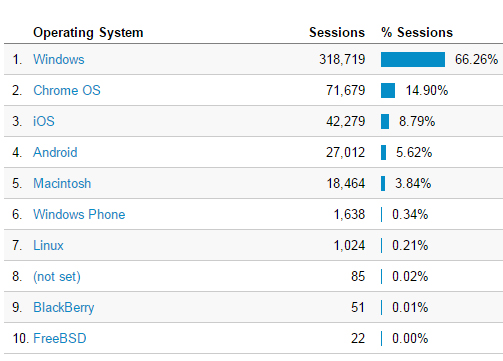The image size is (503, 361).
Task: Sort by the Sessions column header
Action: (x=337, y=32)
